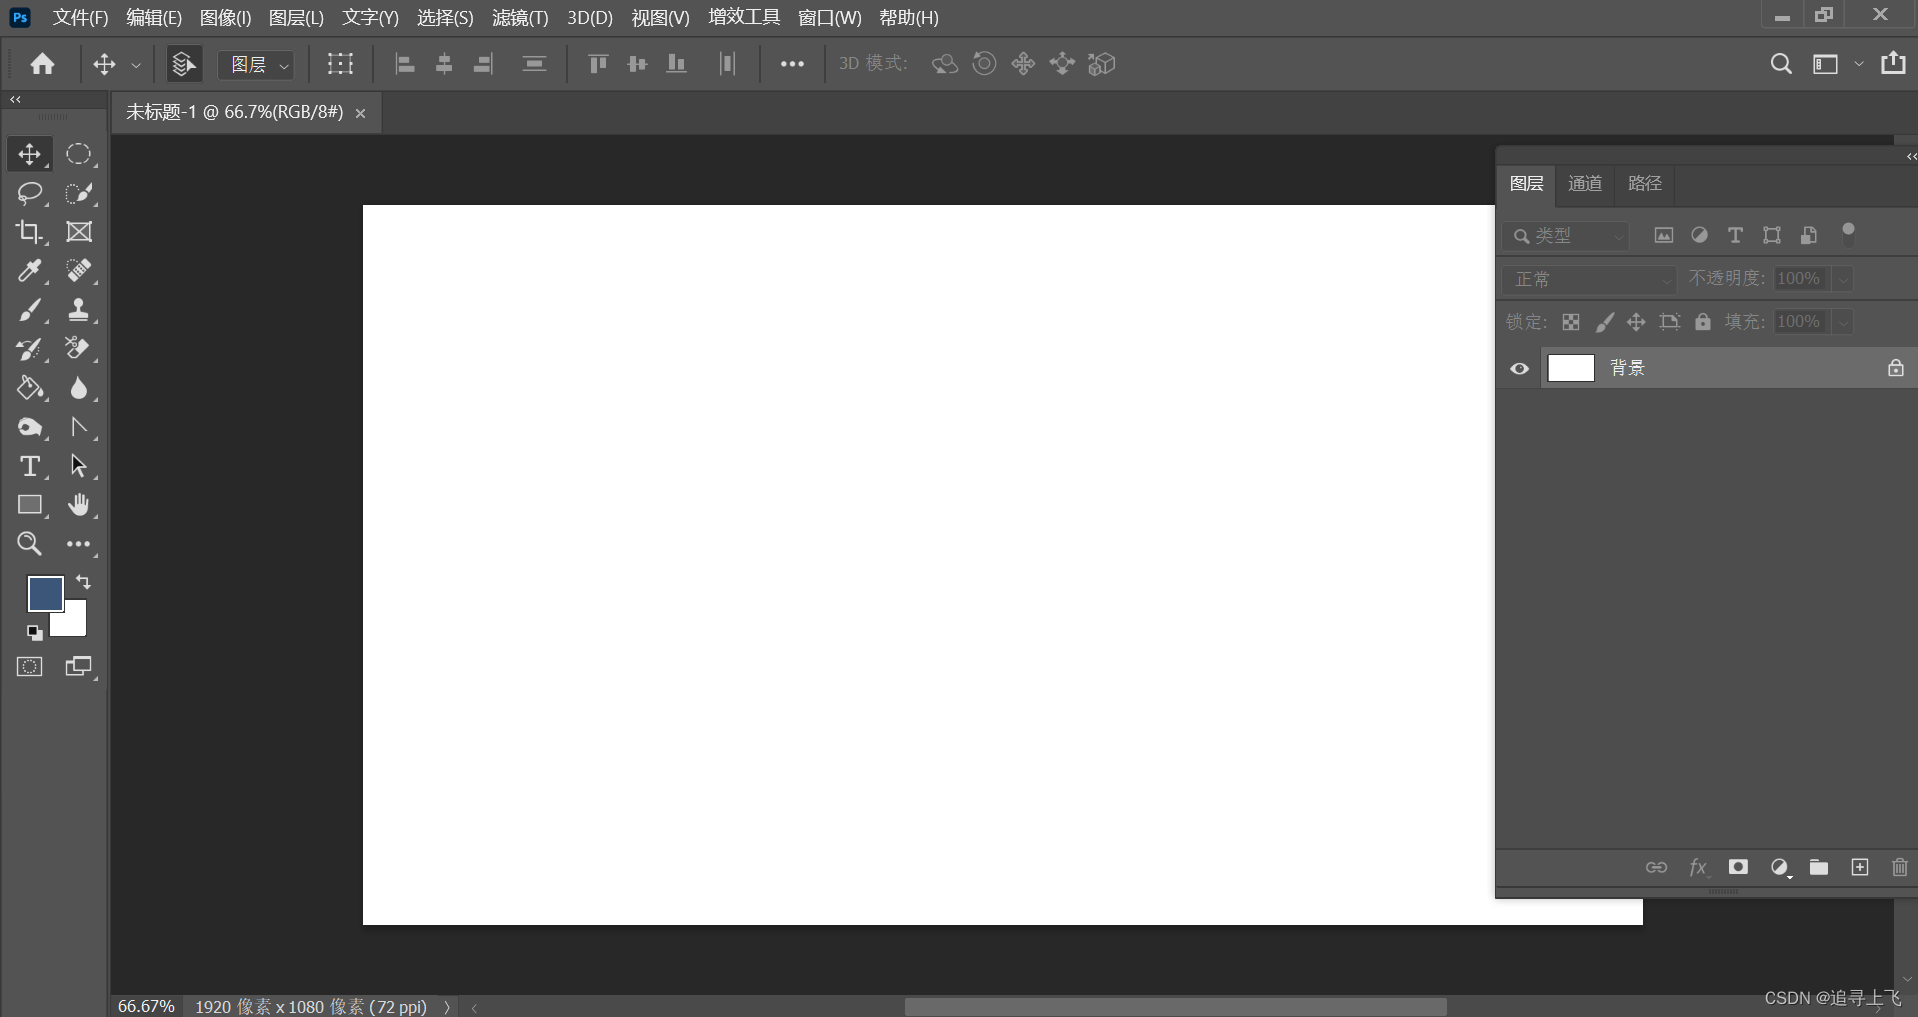Open the 图层 auto-select dropdown
The width and height of the screenshot is (1918, 1017).
tap(257, 65)
